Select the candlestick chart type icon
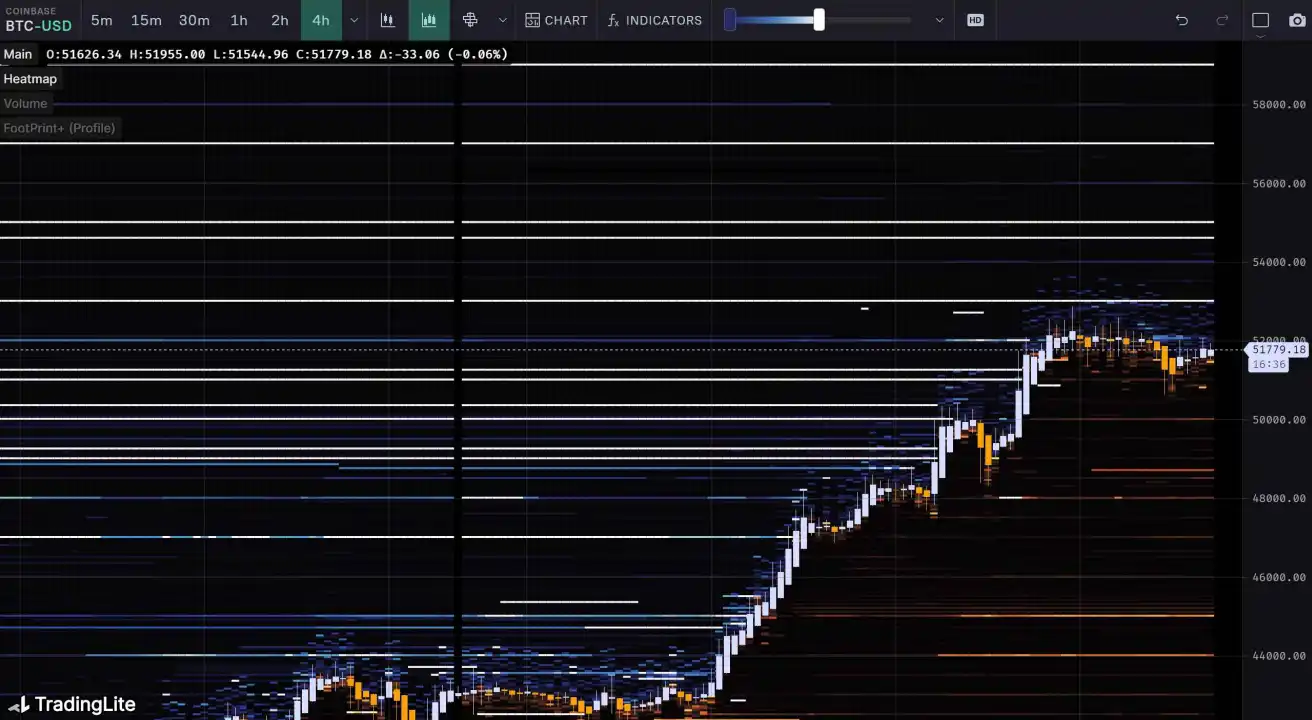The image size is (1312, 720). coord(387,20)
